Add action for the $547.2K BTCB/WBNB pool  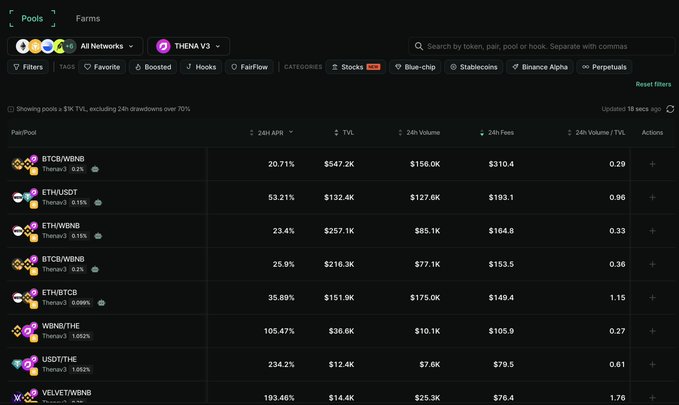[x=652, y=164]
